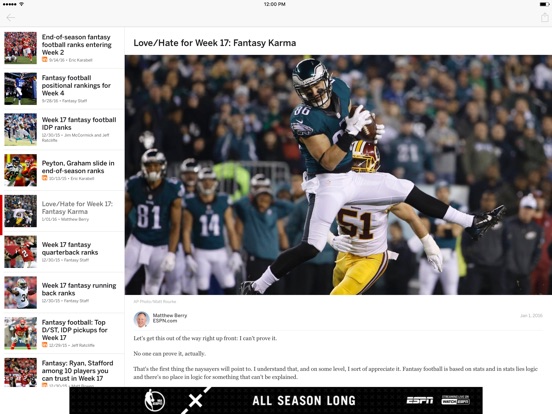552x414 pixels.
Task: Select Love/Hate for Week 17 sidebar item
Action: point(63,211)
